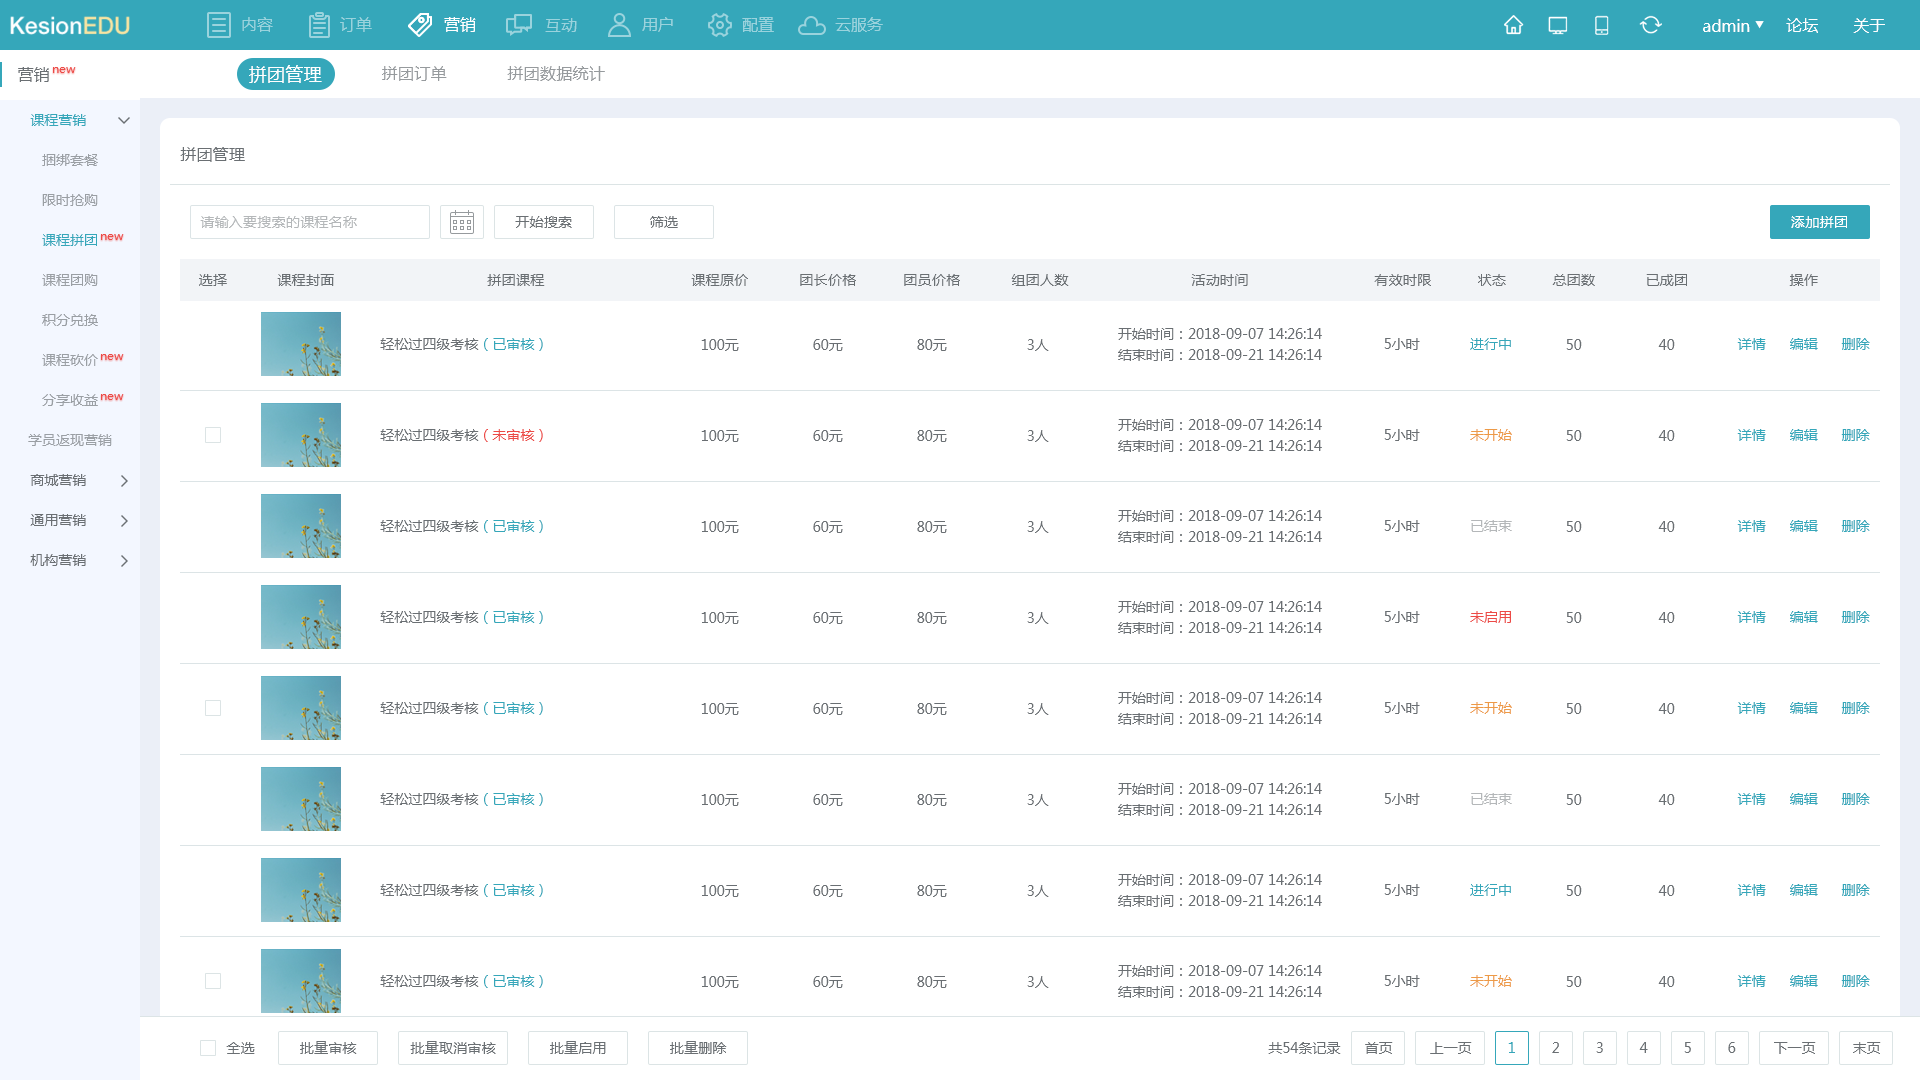Click the 批量审核 button
This screenshot has height=1080, width=1920.
pos(328,1048)
